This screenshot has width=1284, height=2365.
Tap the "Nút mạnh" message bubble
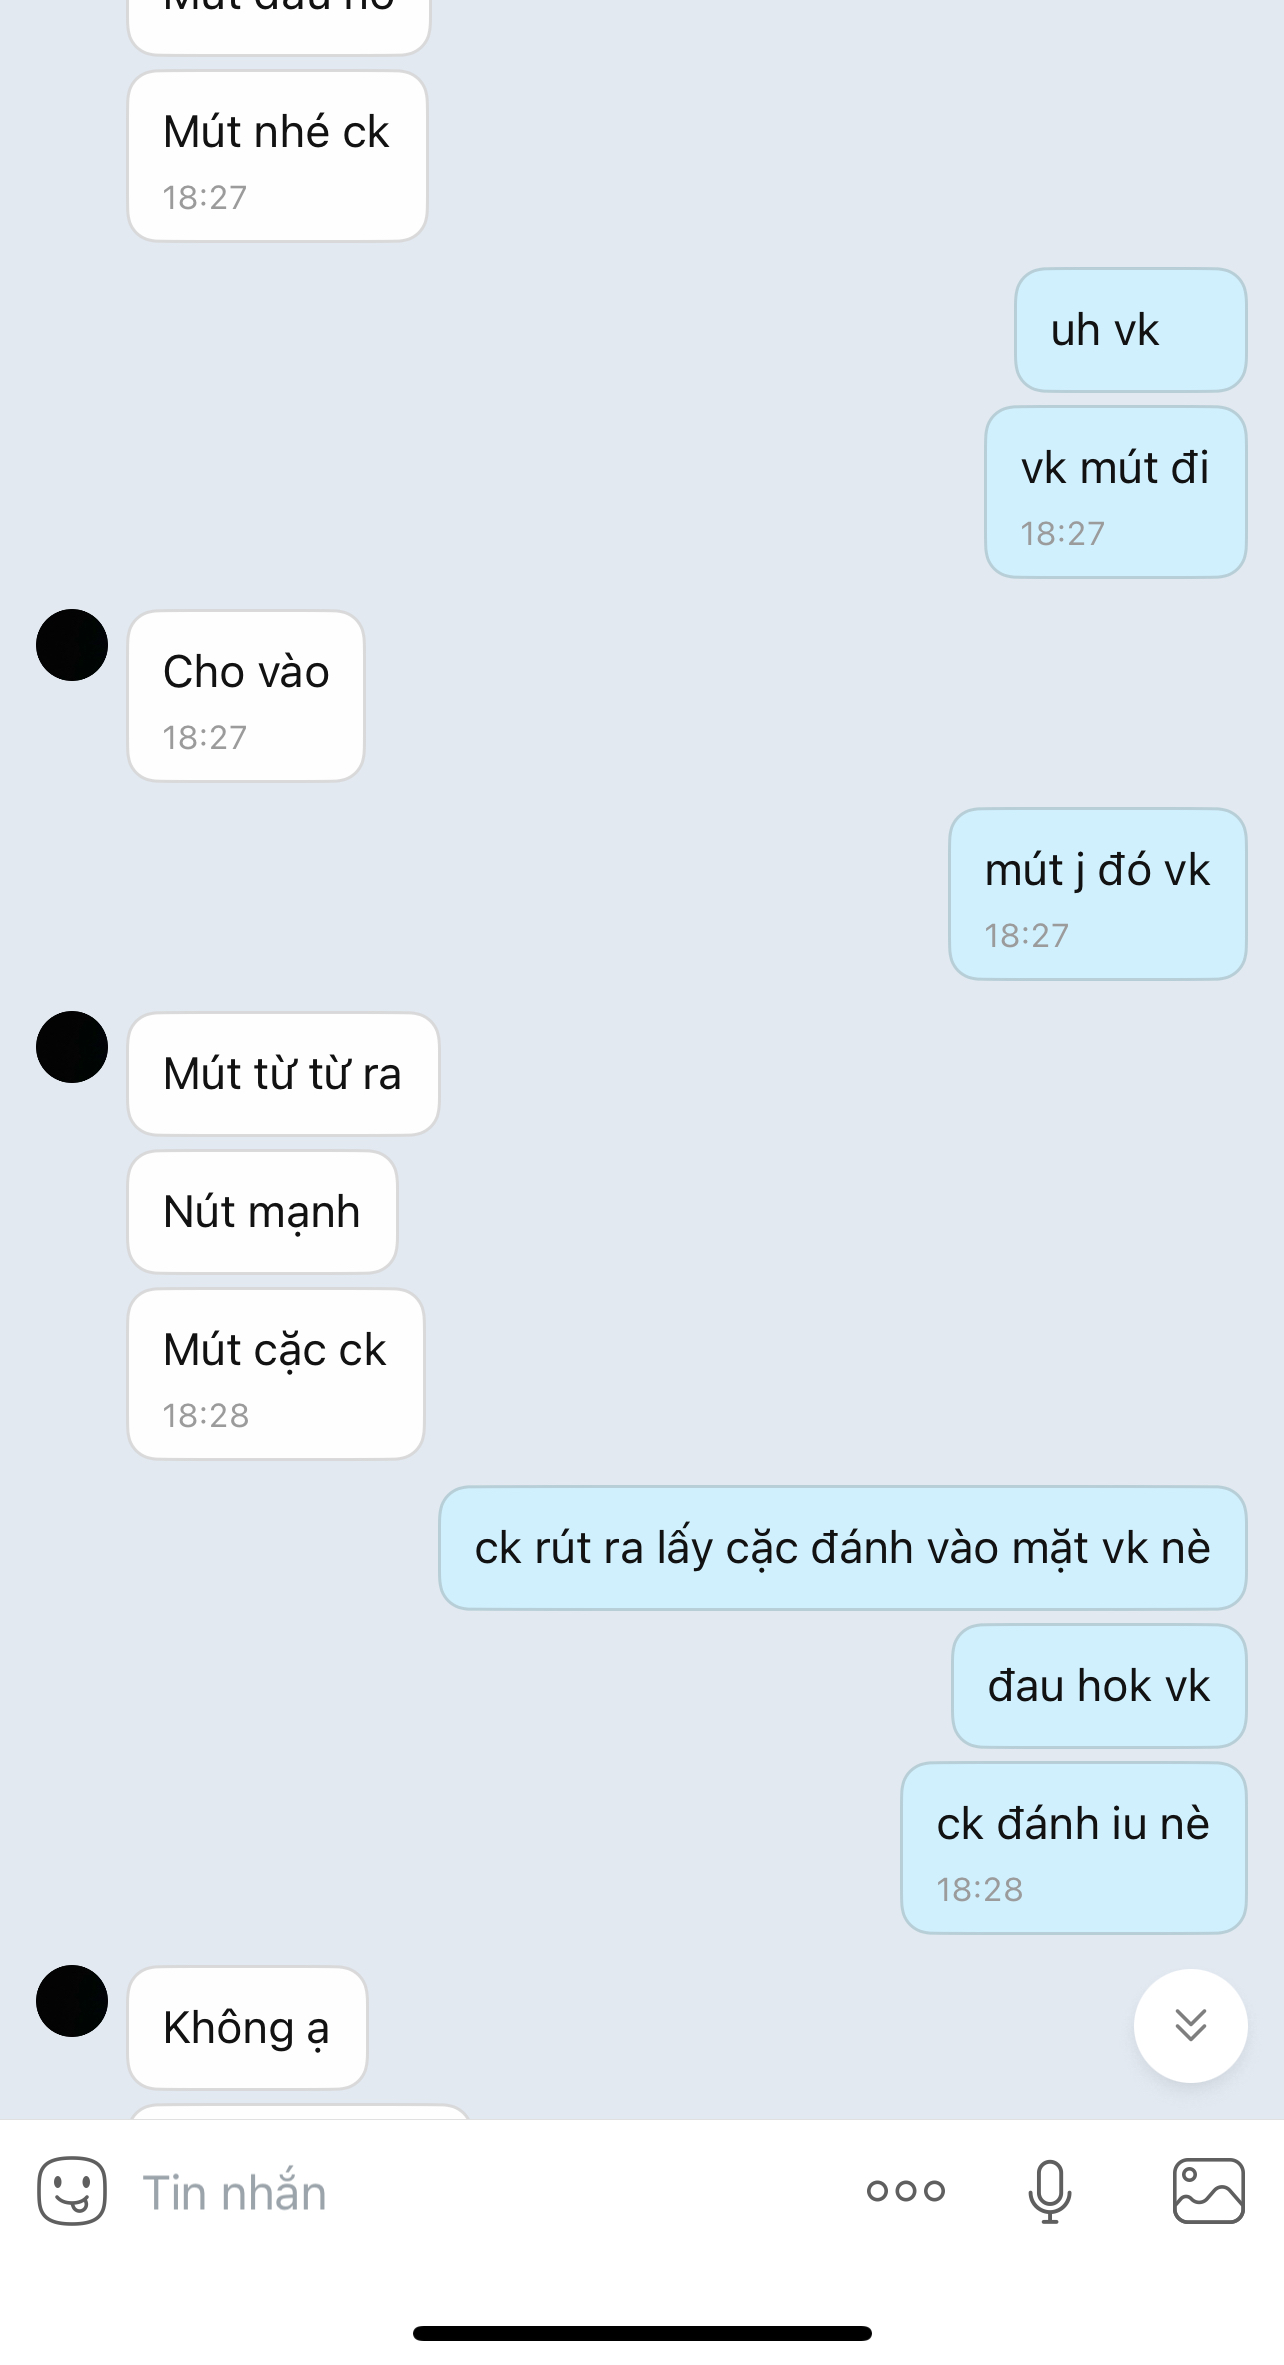(262, 1212)
